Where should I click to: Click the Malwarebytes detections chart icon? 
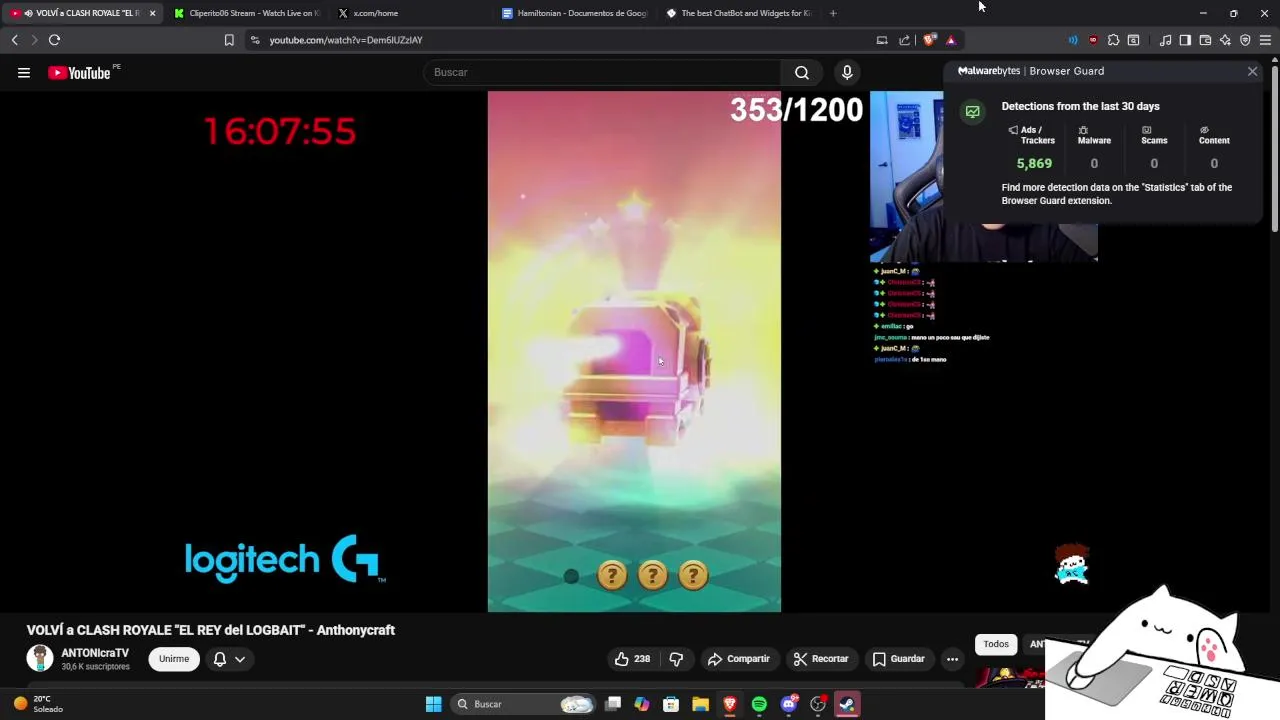pos(973,112)
